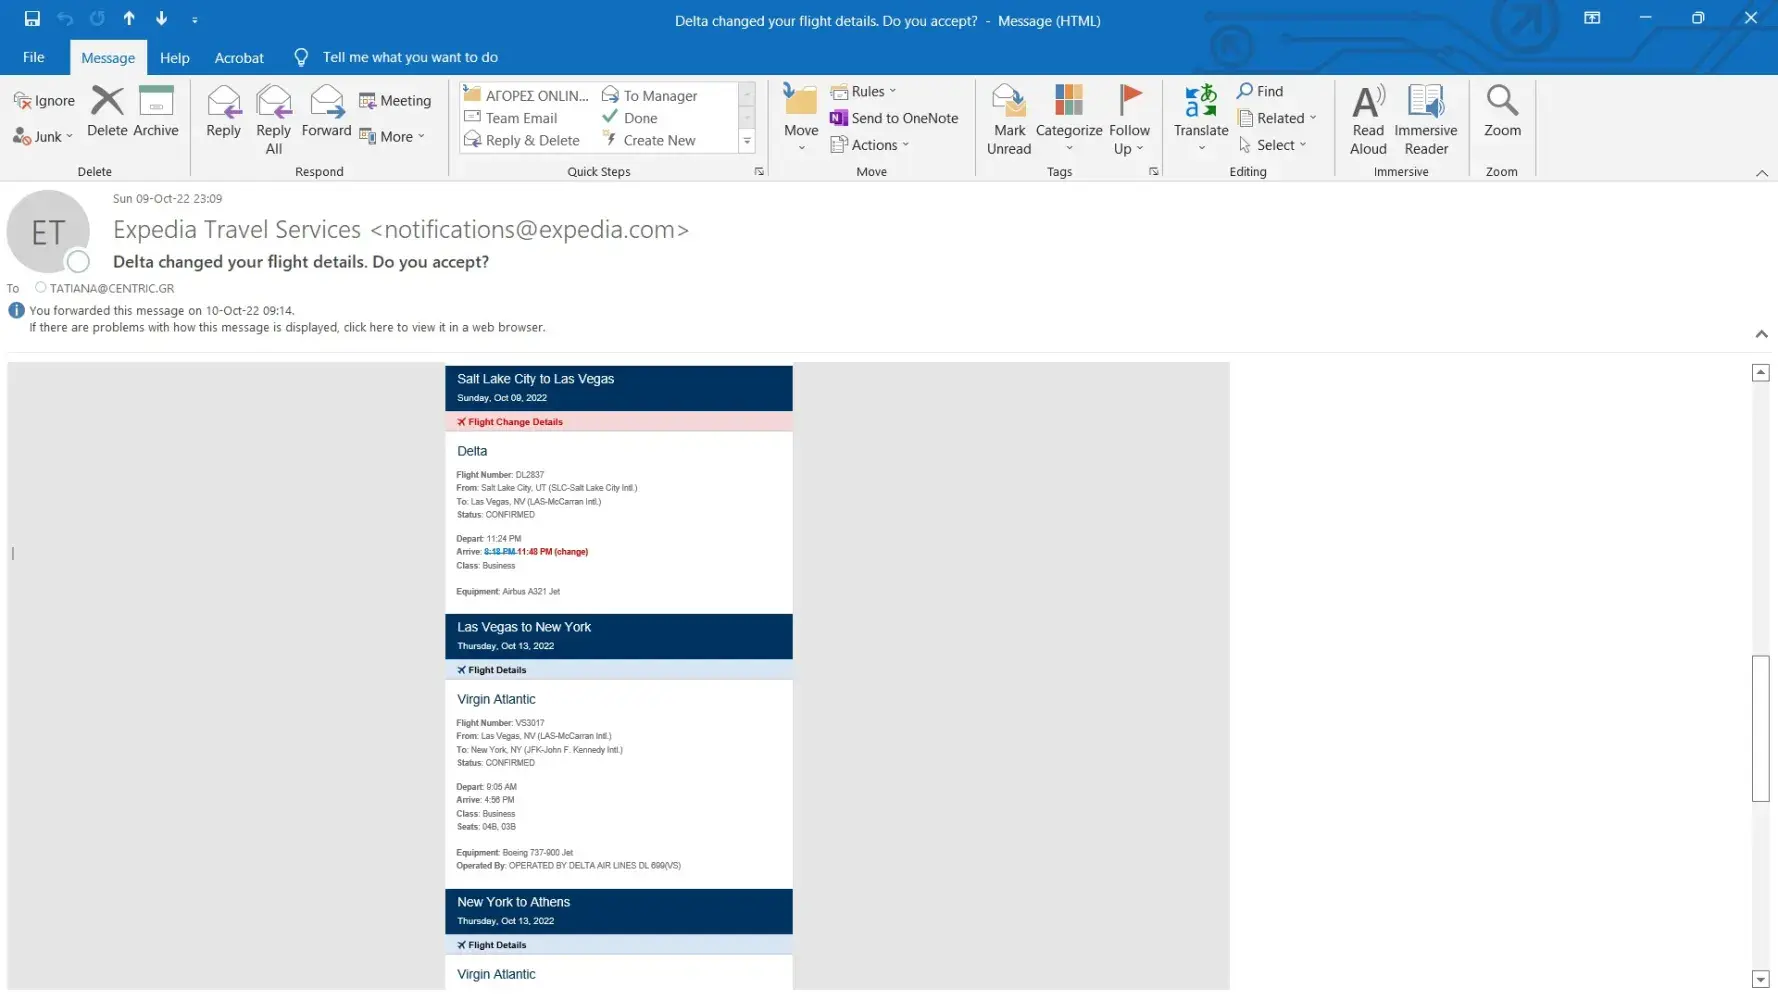Open the File tab
The image size is (1778, 1000).
click(33, 57)
